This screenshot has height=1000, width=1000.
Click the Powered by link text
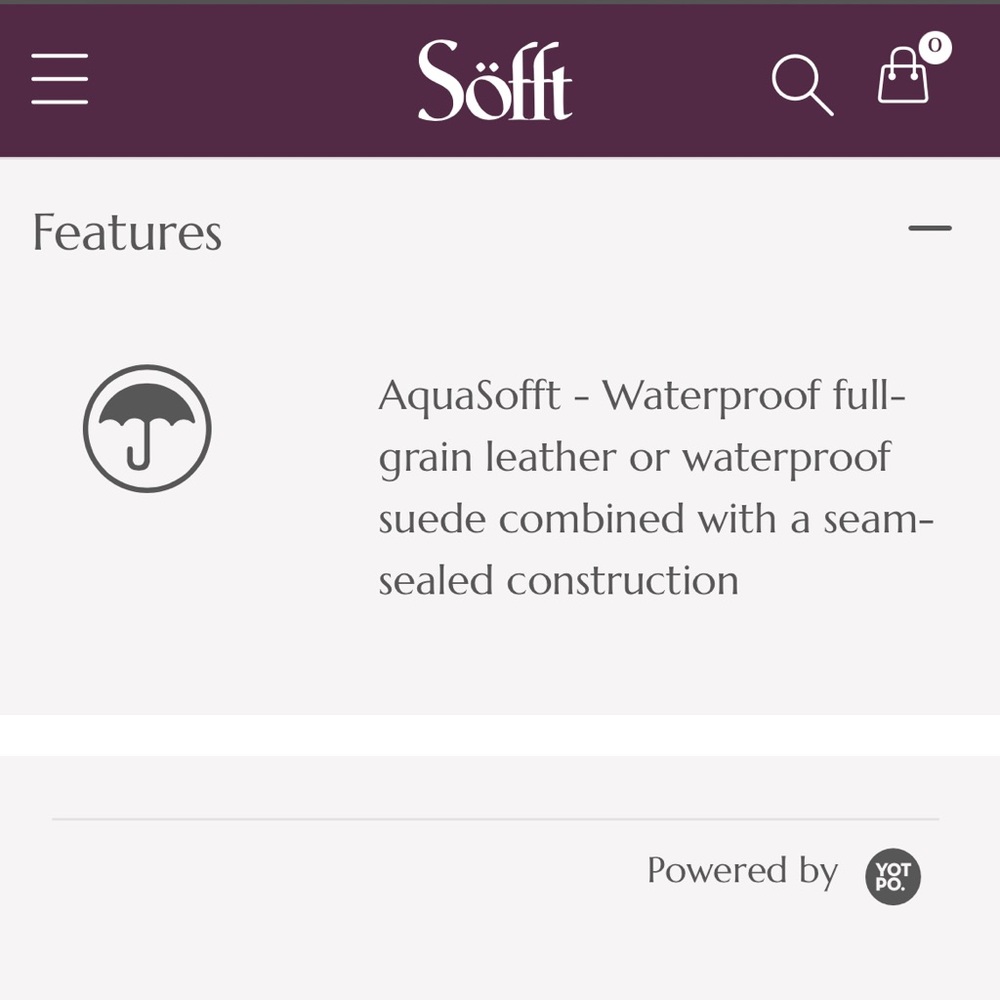point(742,871)
